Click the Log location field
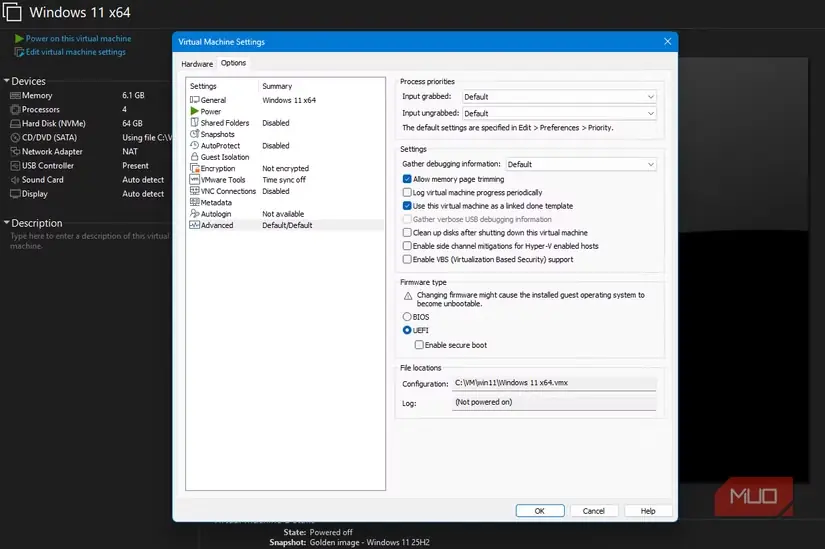The width and height of the screenshot is (825, 549). pos(554,403)
